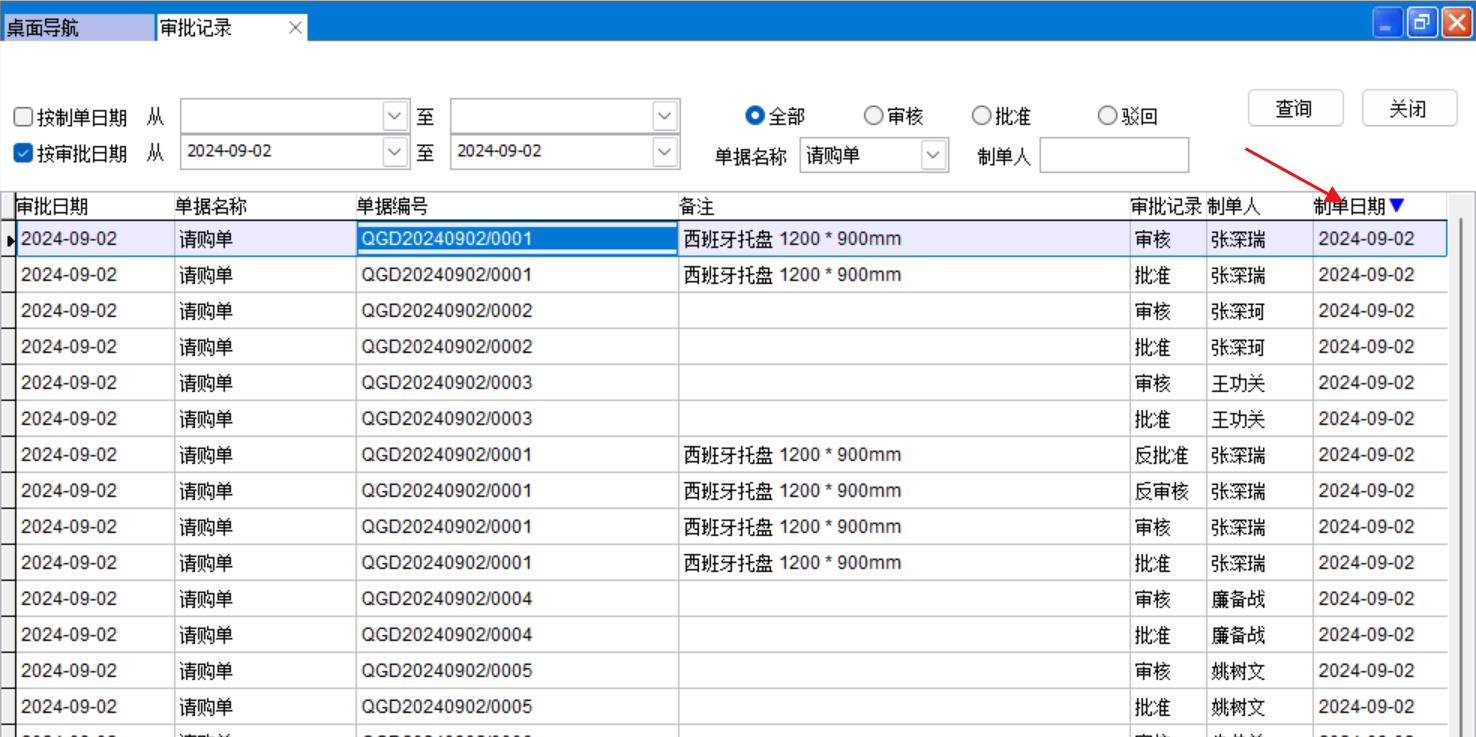Select the 审核 radio button
1476x737 pixels.
point(873,116)
